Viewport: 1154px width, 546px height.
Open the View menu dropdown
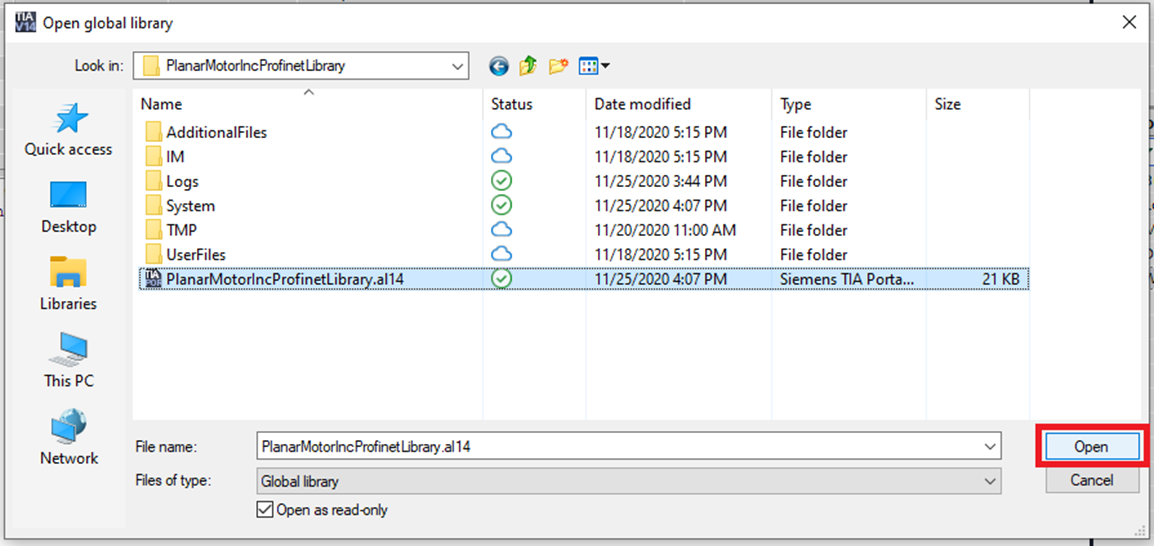click(595, 66)
